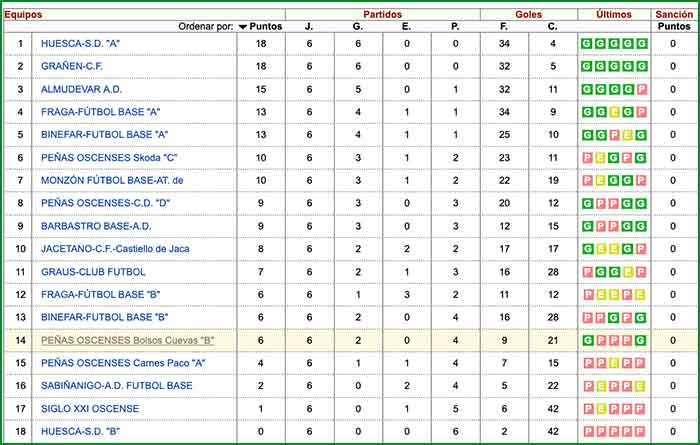The width and height of the screenshot is (700, 445).
Task: Click the Goles column group header
Action: click(x=528, y=15)
